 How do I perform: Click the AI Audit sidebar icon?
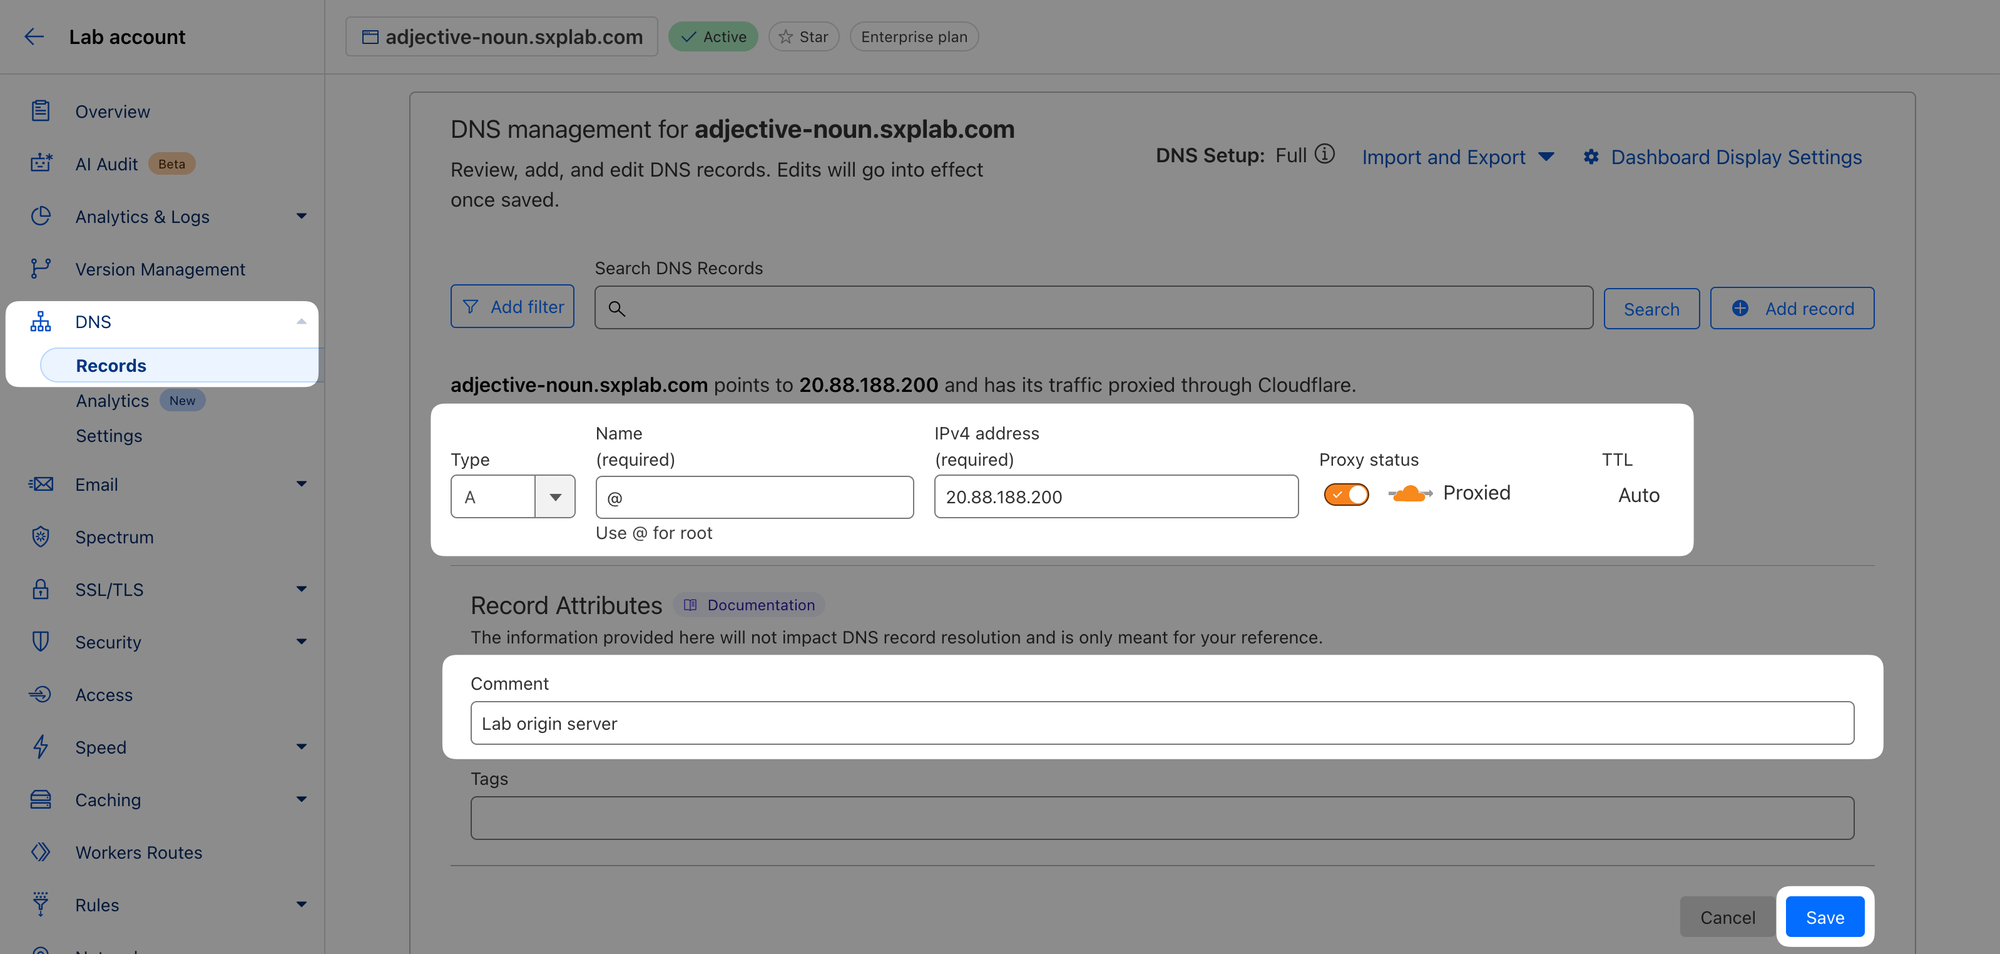coord(40,163)
